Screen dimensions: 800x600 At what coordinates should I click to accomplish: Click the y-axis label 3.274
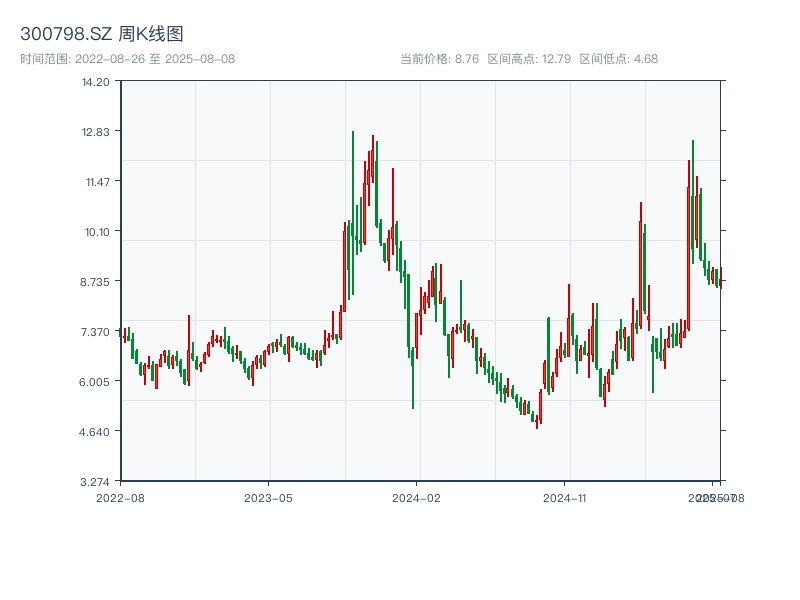(94, 482)
